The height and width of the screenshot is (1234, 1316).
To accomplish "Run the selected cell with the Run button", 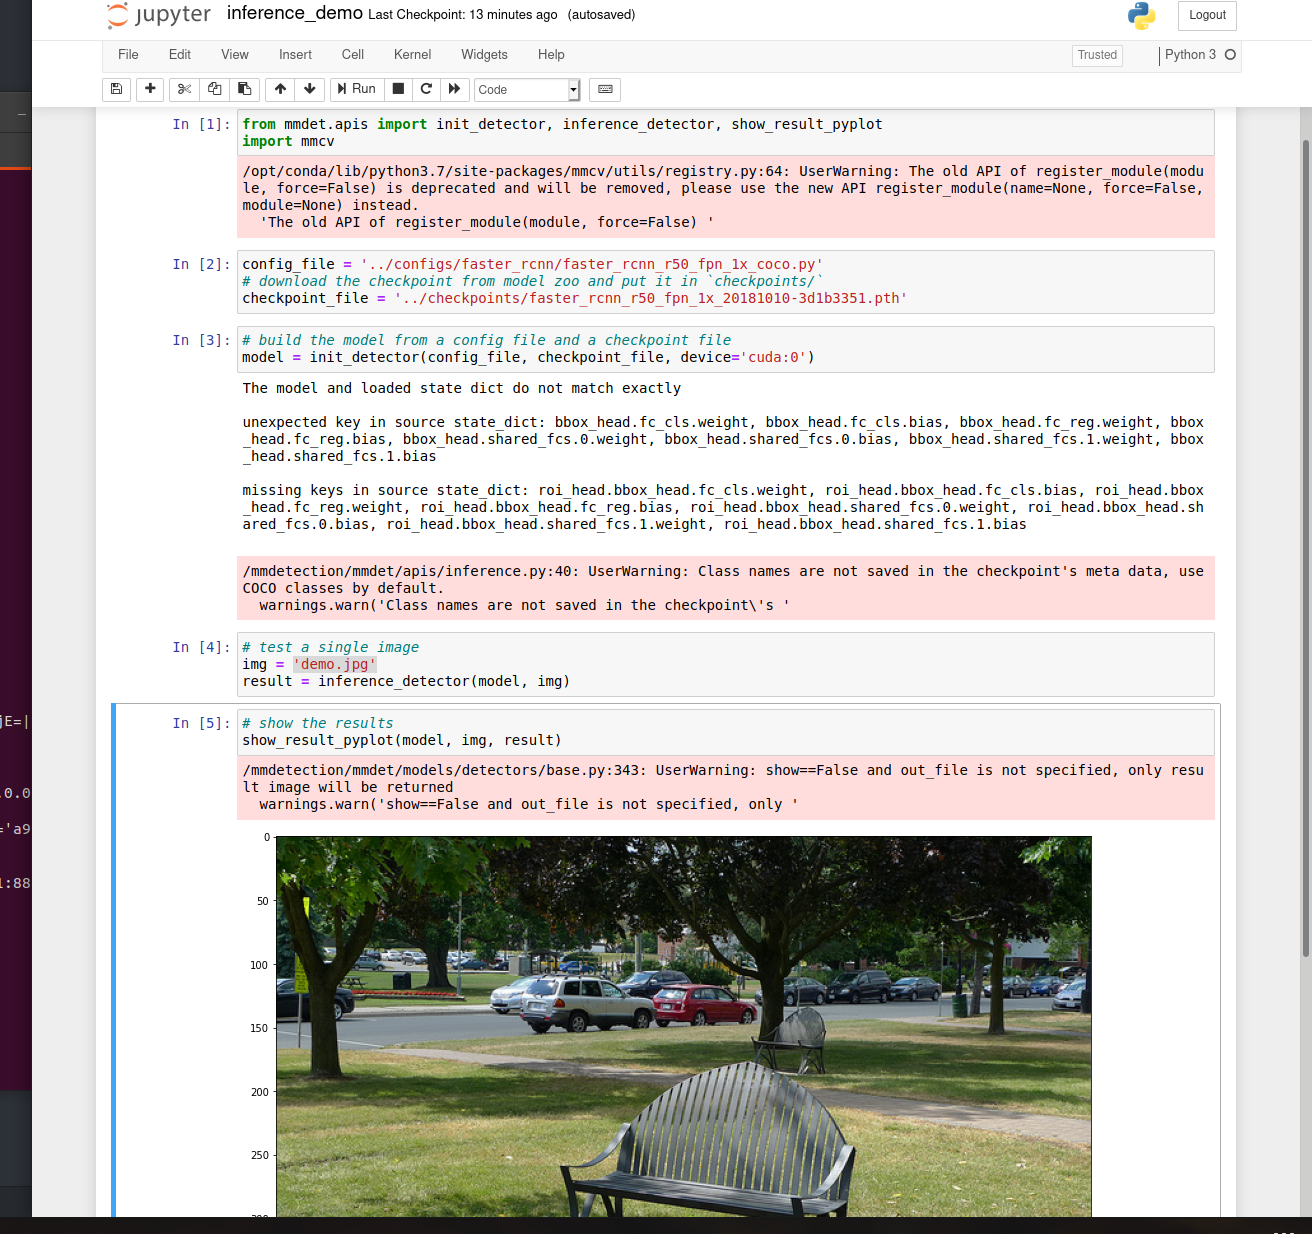I will 356,89.
